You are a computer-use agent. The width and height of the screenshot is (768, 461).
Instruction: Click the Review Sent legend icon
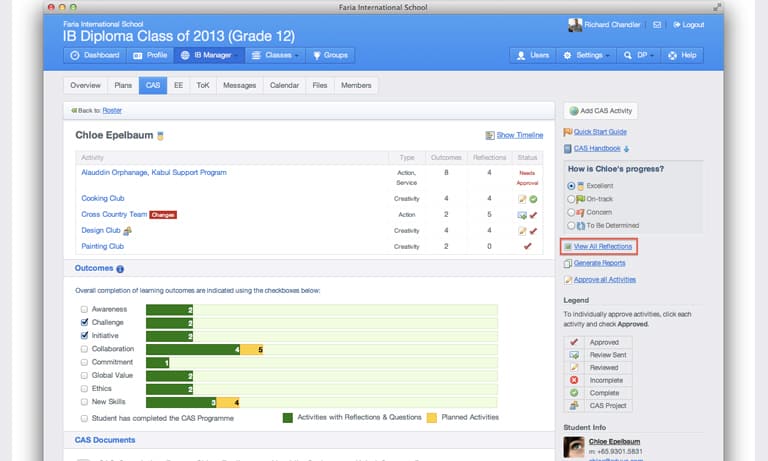(x=574, y=355)
